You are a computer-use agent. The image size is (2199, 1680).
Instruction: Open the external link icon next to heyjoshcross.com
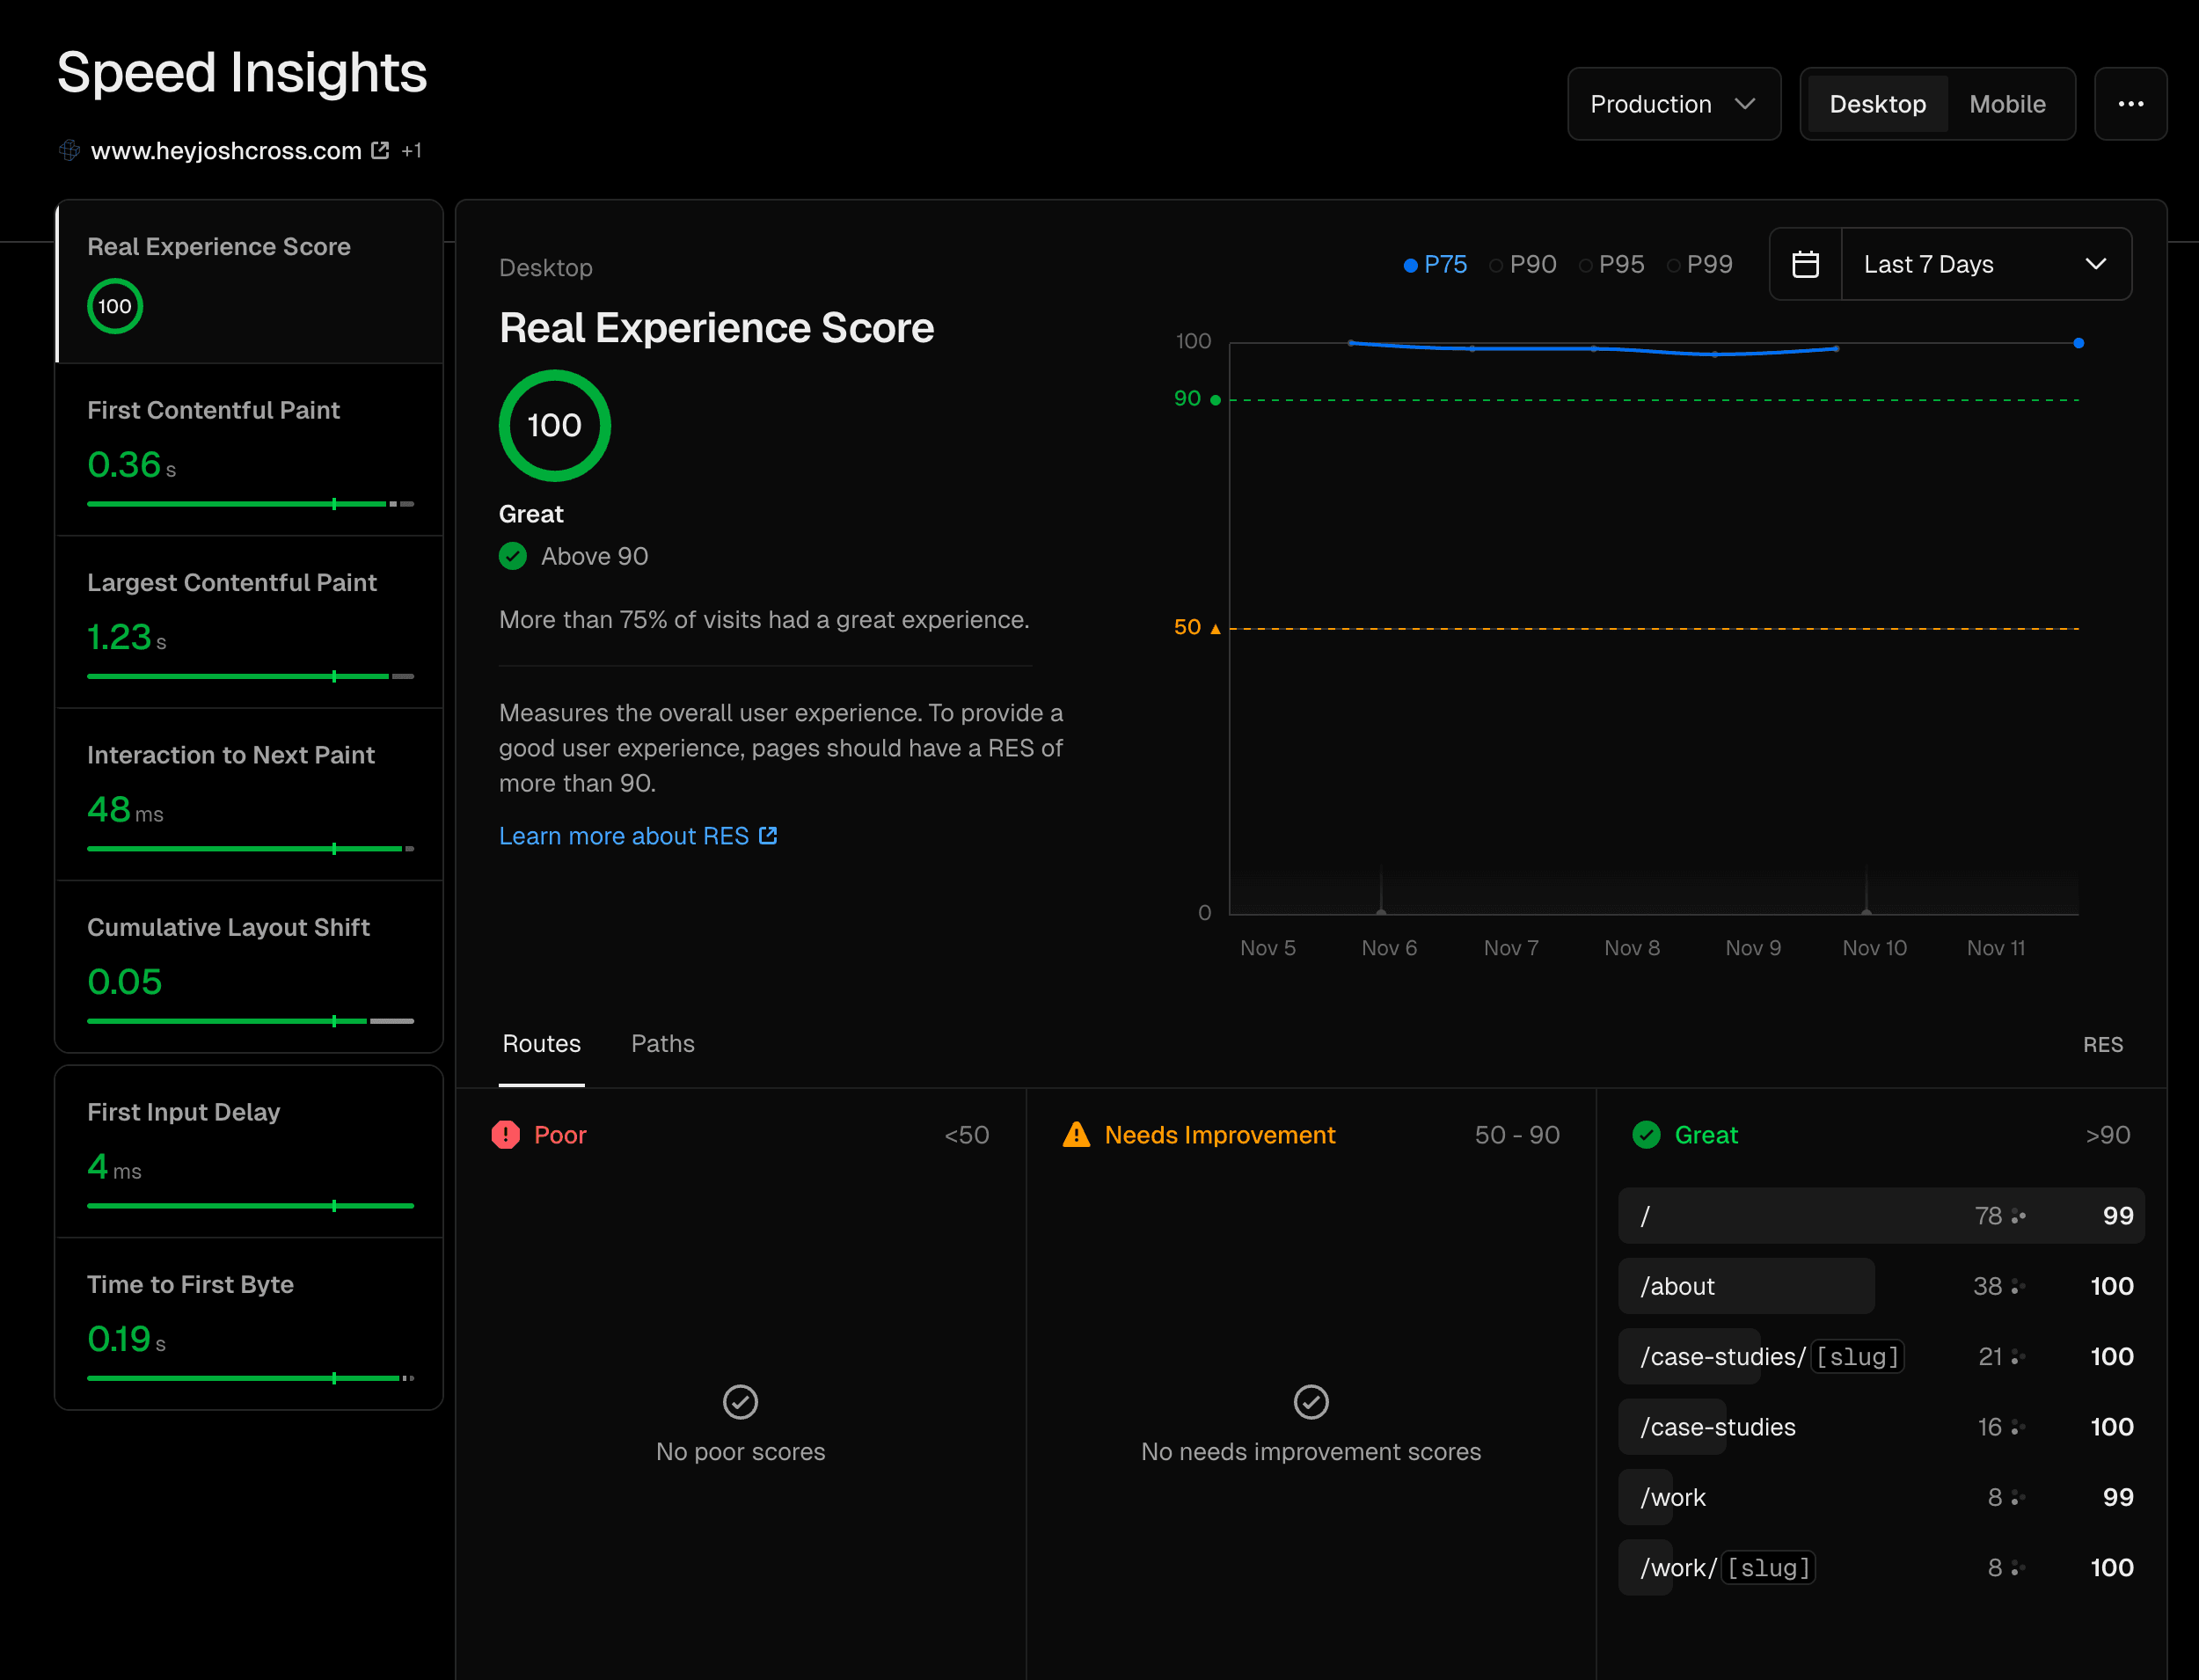tap(380, 149)
